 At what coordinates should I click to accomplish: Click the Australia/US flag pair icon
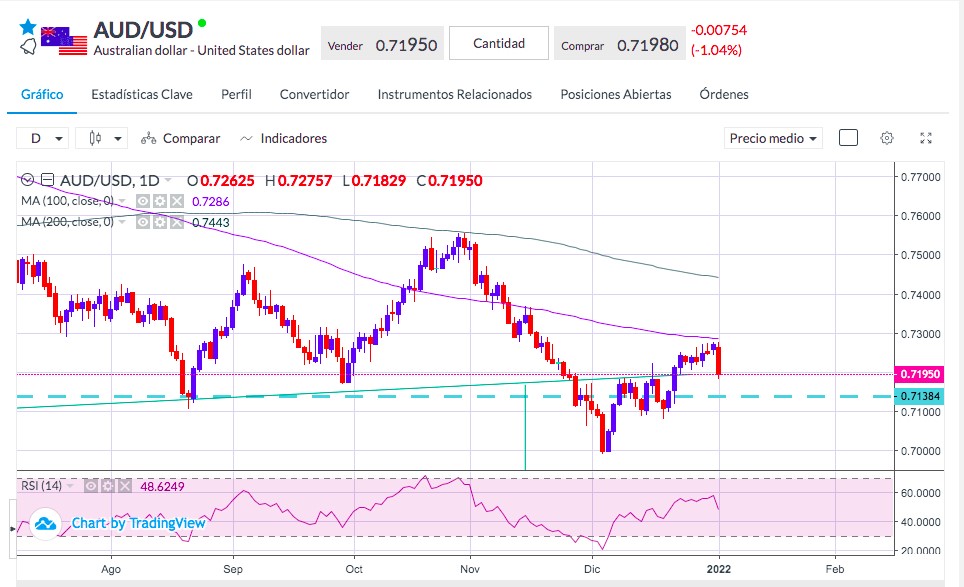pos(64,41)
